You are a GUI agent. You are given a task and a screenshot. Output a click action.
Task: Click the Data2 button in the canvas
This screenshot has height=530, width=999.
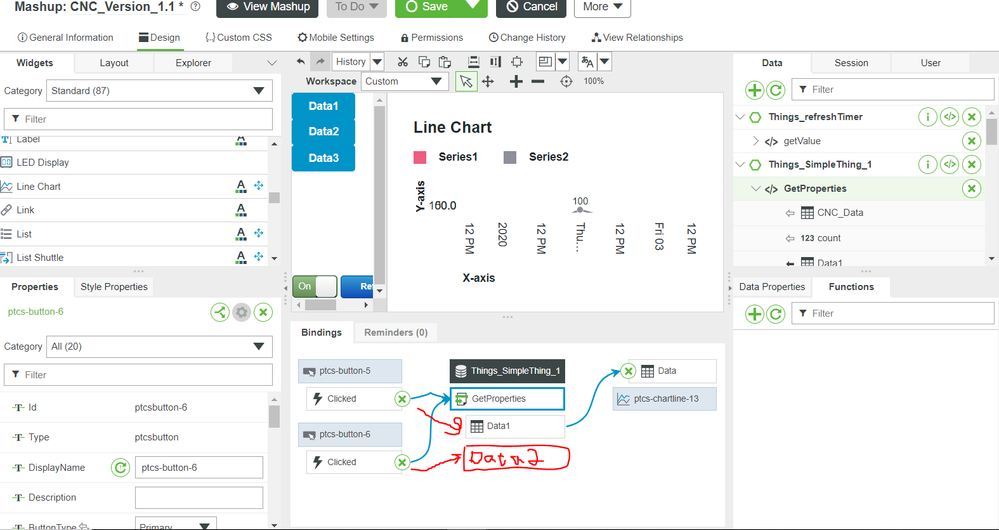click(323, 132)
